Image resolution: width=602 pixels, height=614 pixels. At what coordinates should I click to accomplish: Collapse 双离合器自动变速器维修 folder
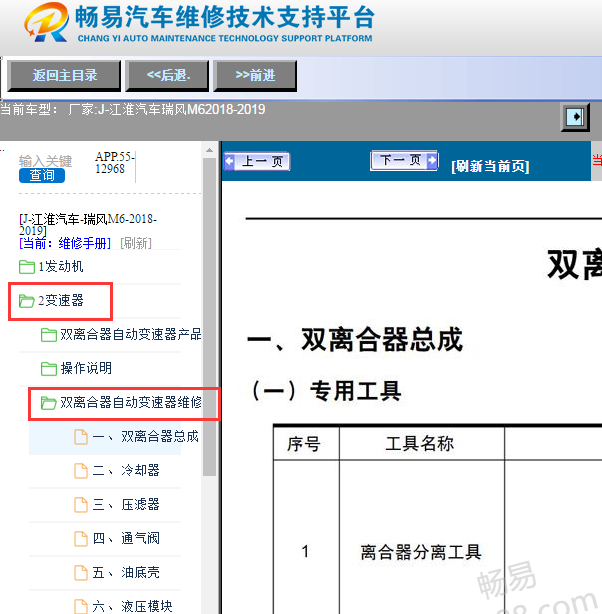(131, 403)
